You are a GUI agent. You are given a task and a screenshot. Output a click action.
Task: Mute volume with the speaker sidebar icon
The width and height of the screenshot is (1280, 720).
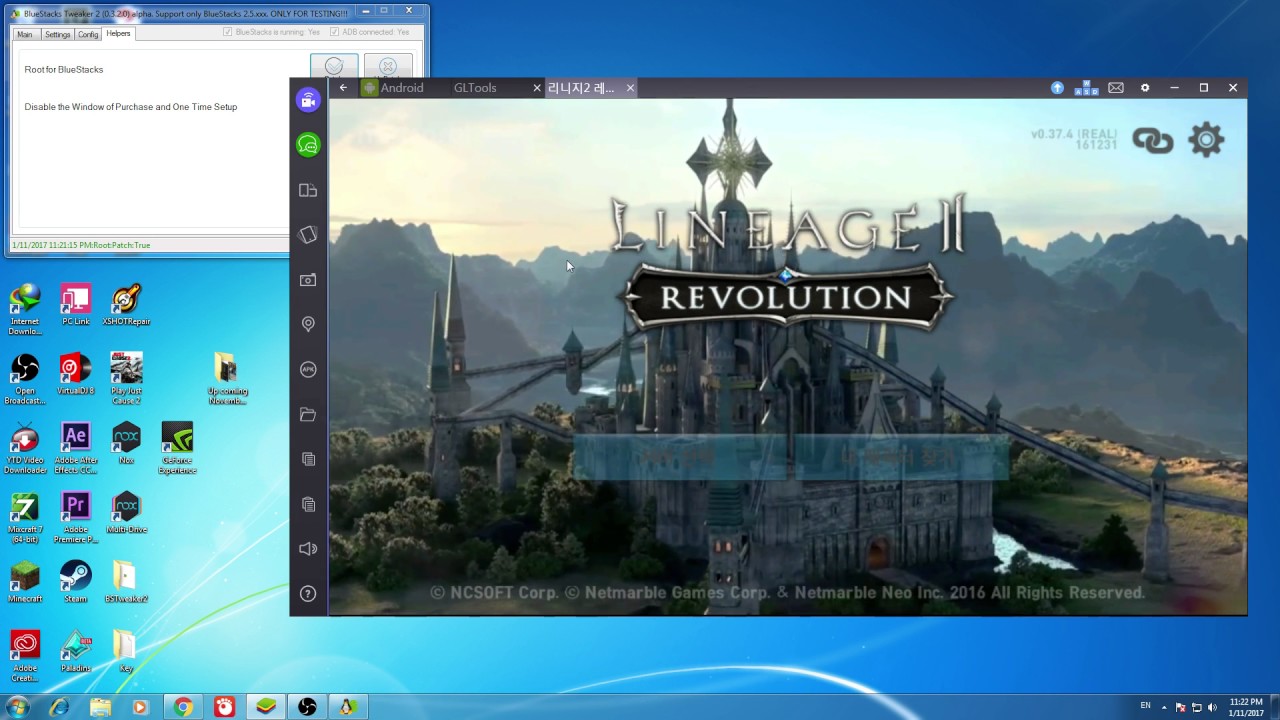click(x=308, y=549)
